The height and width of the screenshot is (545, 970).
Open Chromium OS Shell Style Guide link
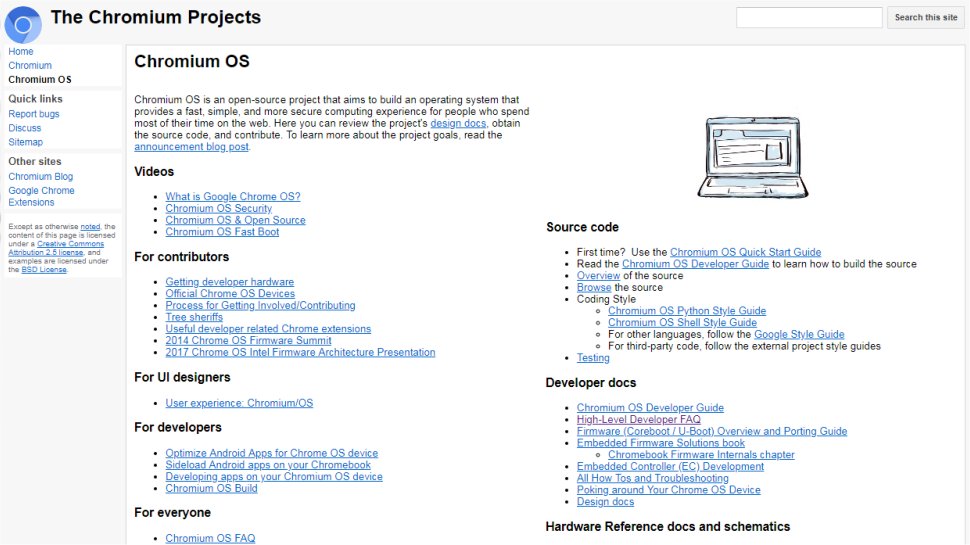point(682,322)
